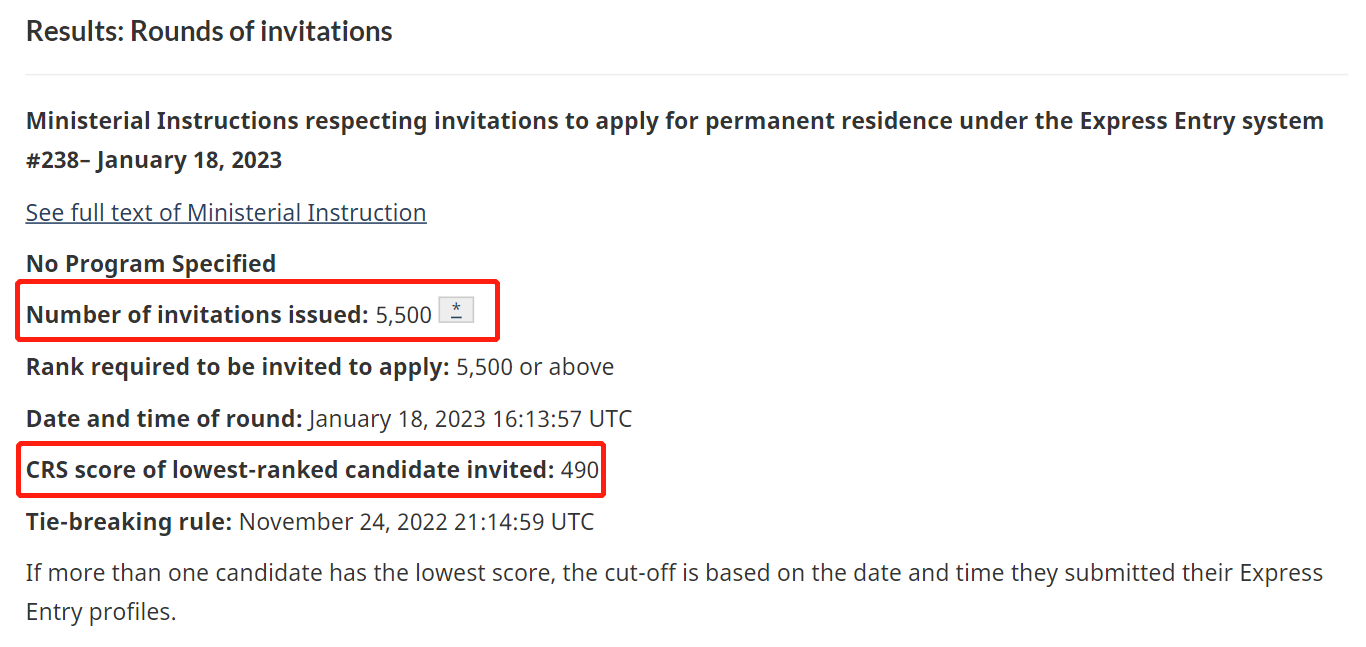This screenshot has width=1366, height=647.
Task: Click the Ministerial Instructions respecting invitations title line
Action: click(x=675, y=121)
